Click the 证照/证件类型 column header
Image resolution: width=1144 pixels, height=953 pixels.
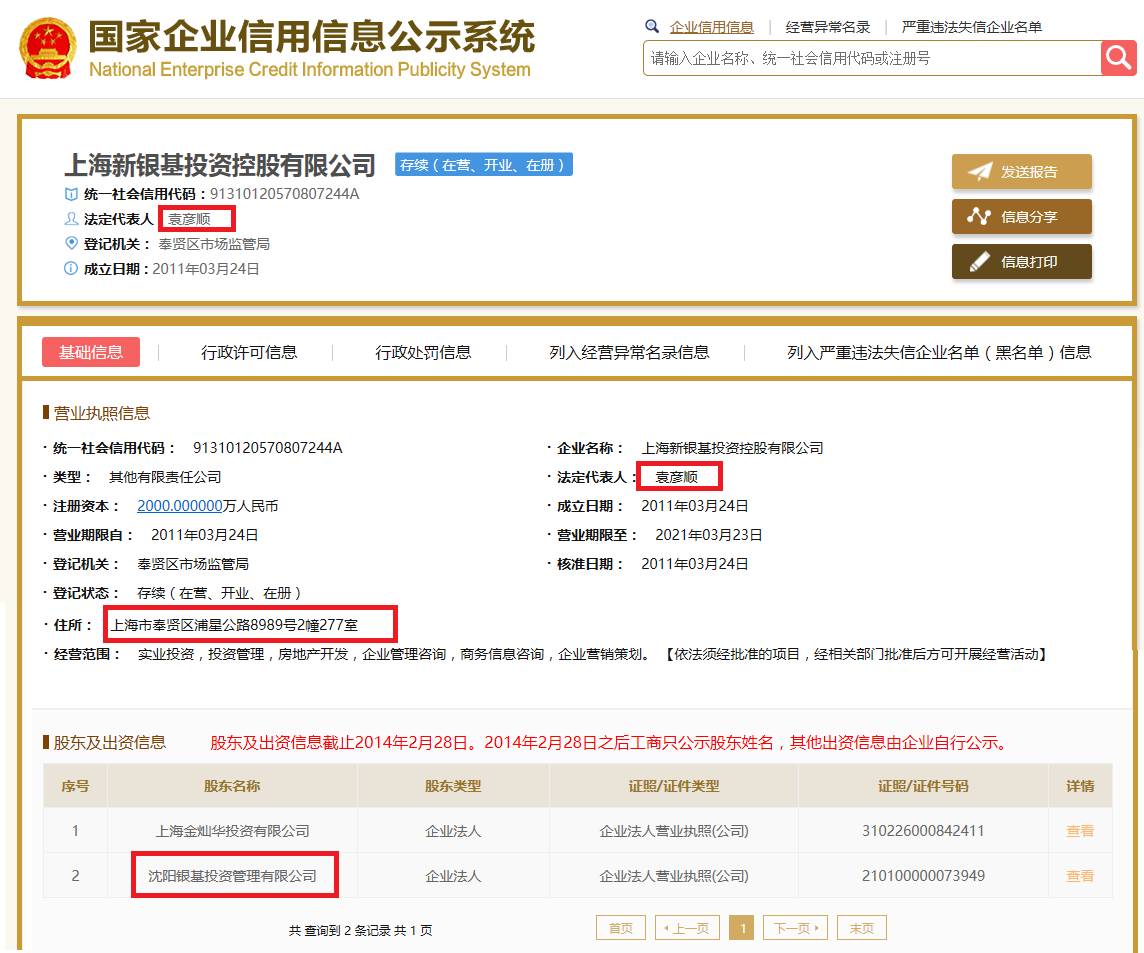[673, 786]
